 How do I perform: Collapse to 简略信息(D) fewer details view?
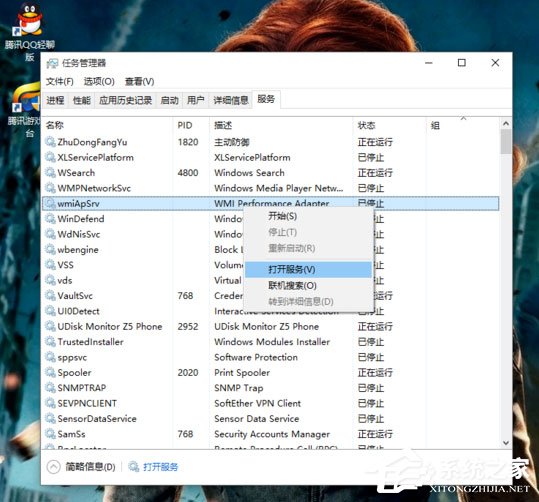click(x=81, y=467)
